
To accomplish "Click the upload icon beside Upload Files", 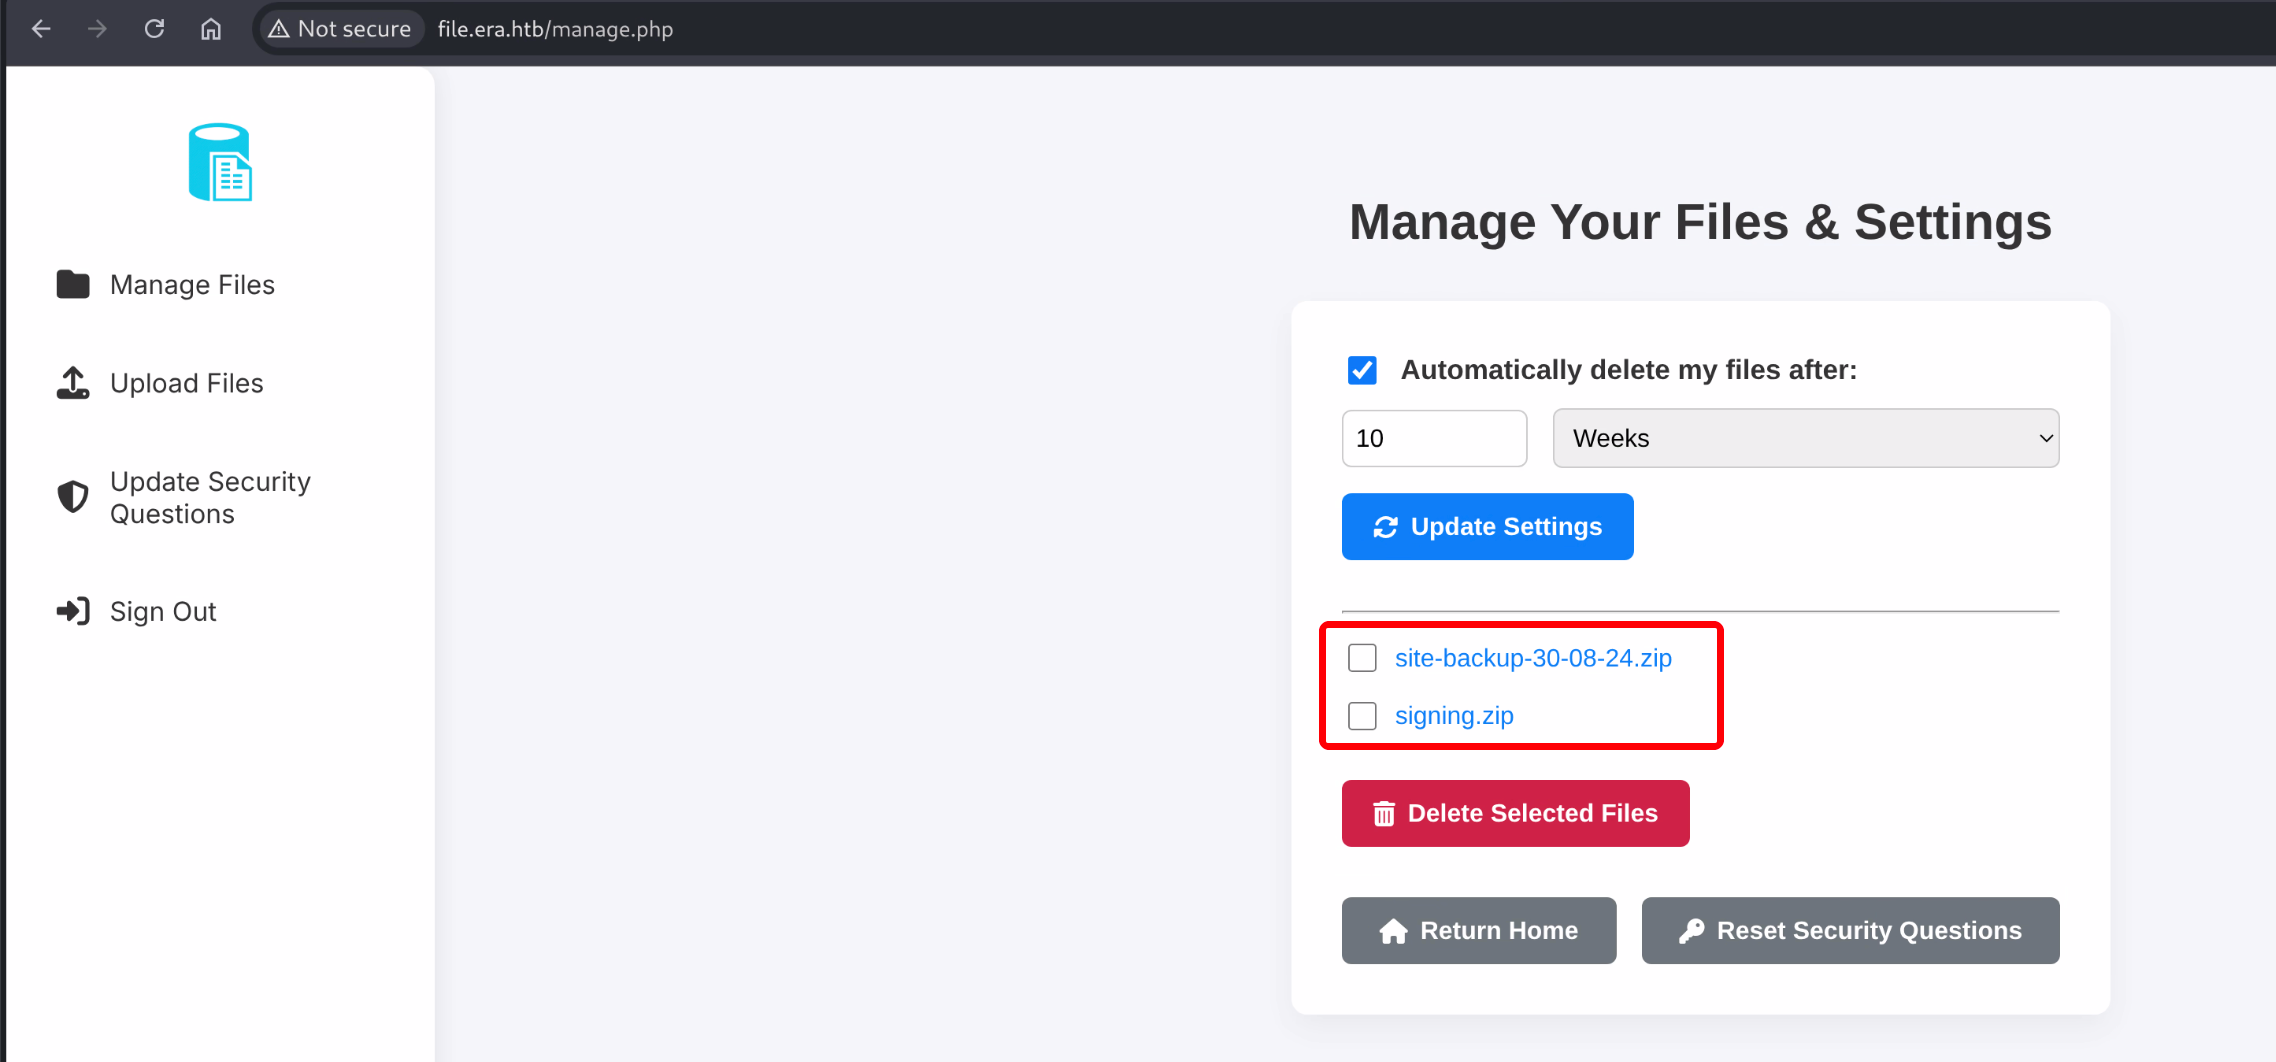I will pos(73,383).
